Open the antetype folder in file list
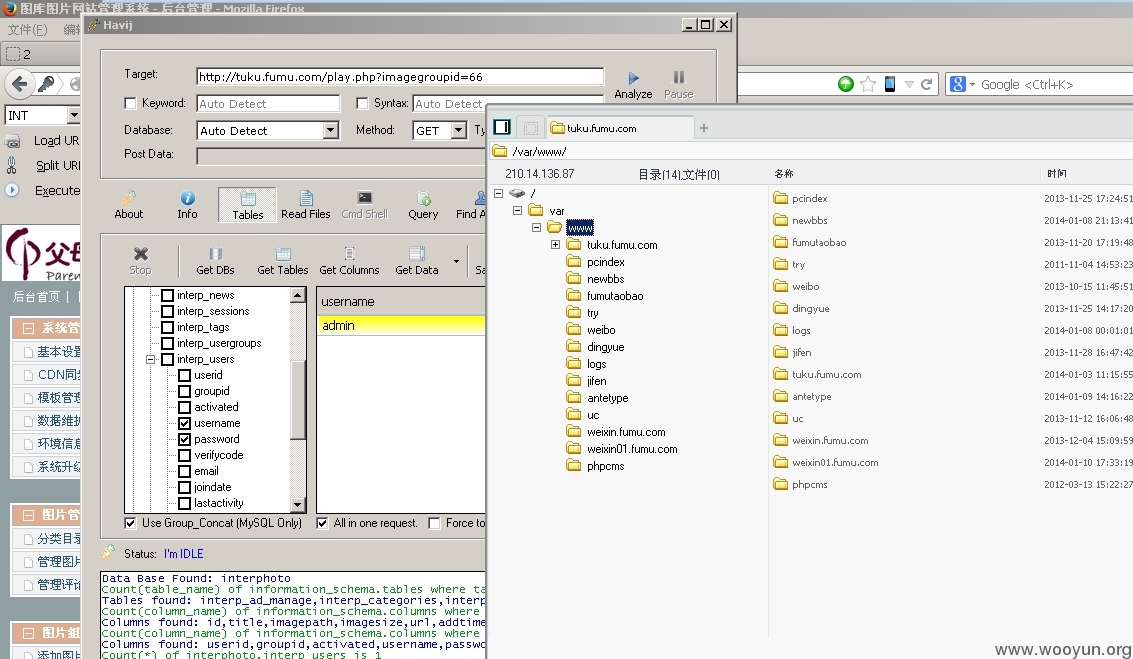1133x659 pixels. (811, 397)
